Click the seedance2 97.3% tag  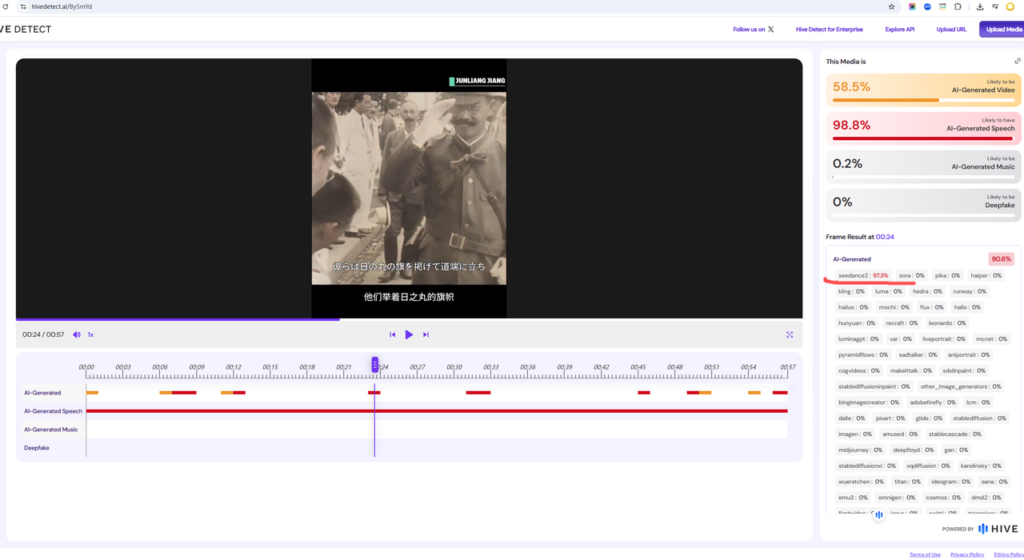(x=863, y=275)
